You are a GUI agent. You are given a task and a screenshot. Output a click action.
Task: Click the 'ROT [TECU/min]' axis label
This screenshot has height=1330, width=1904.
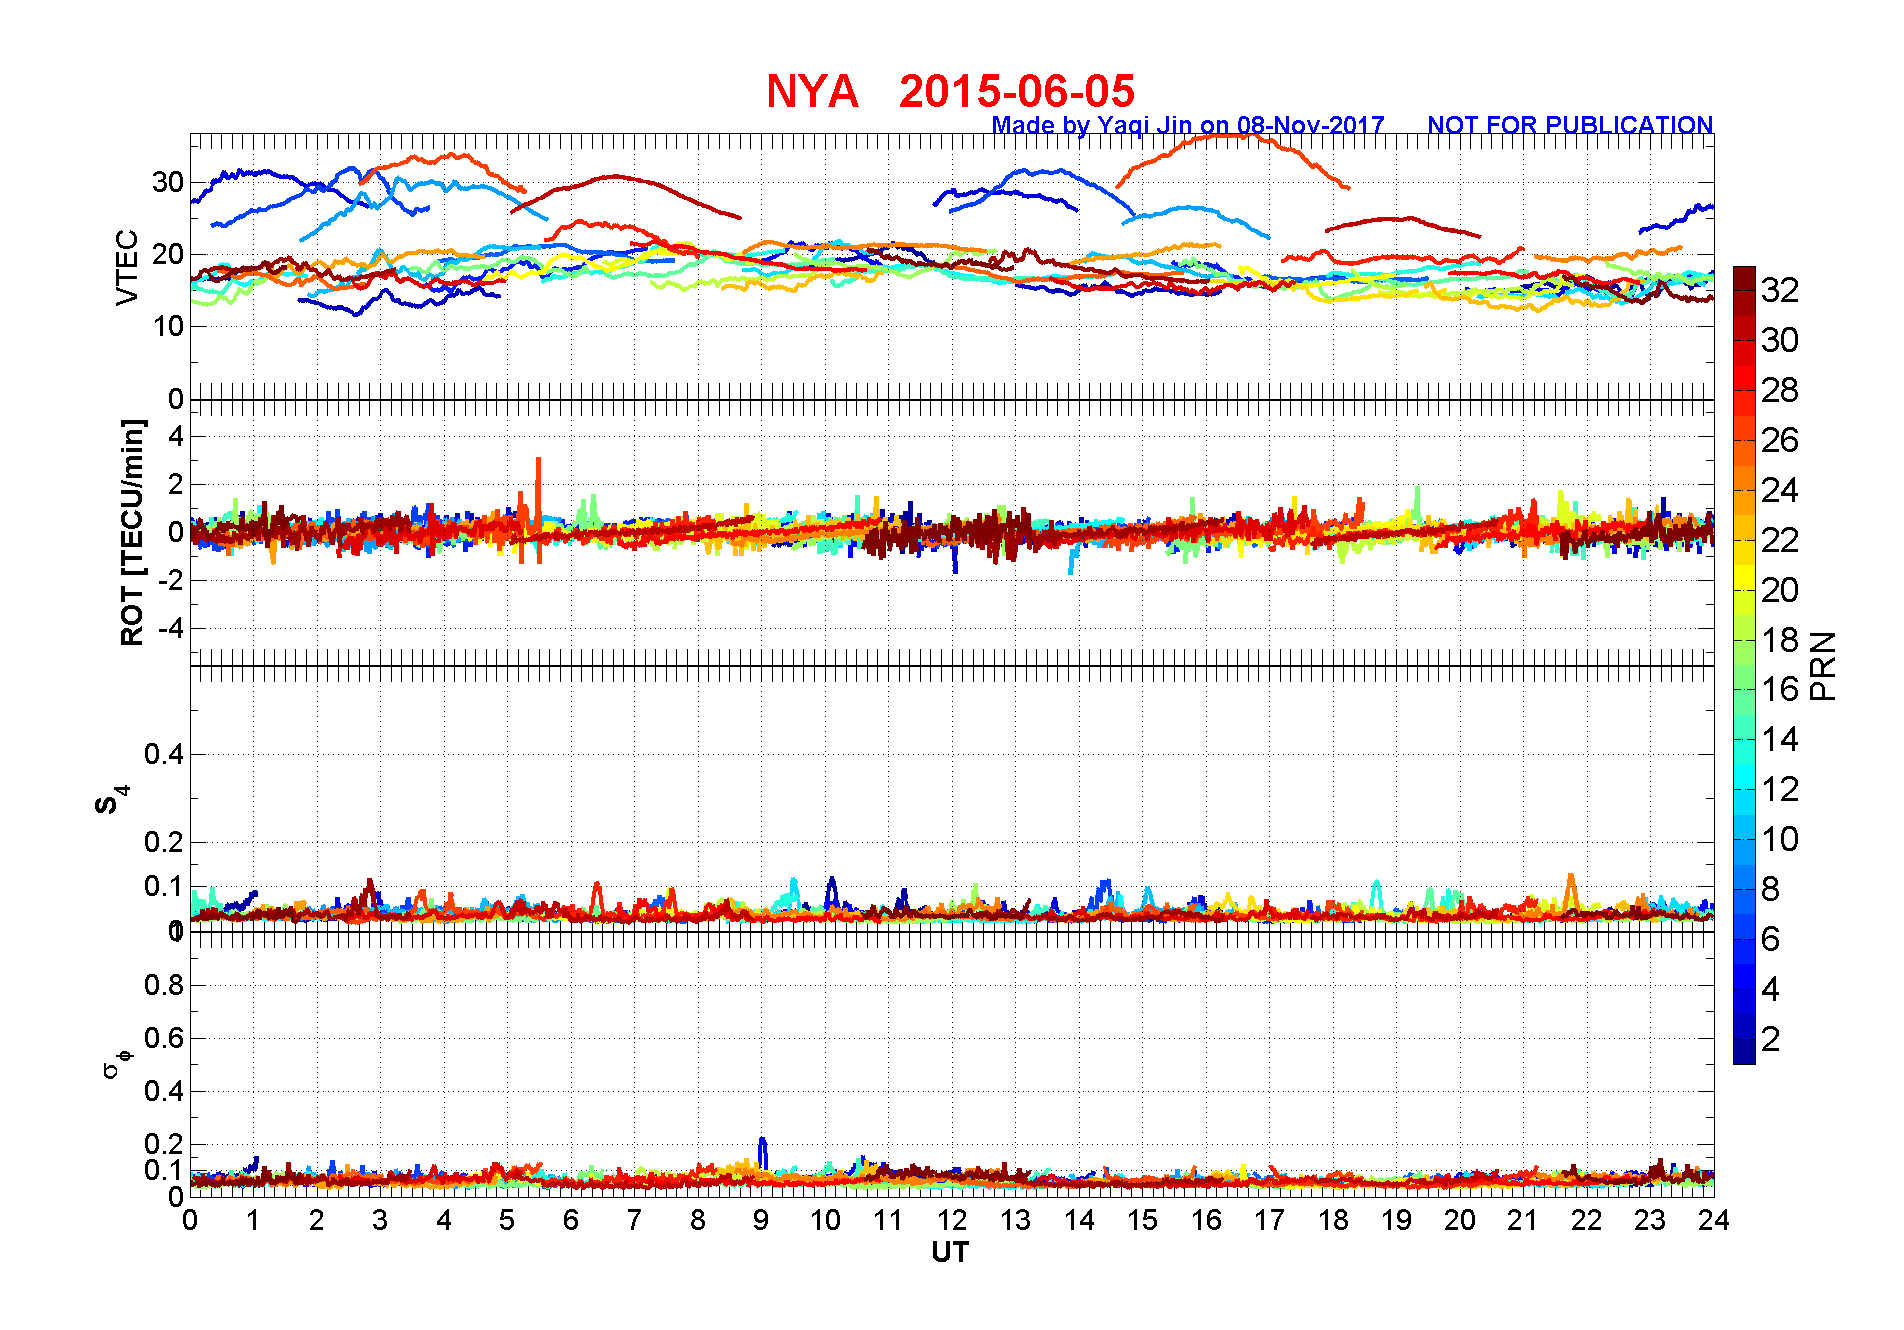132,533
